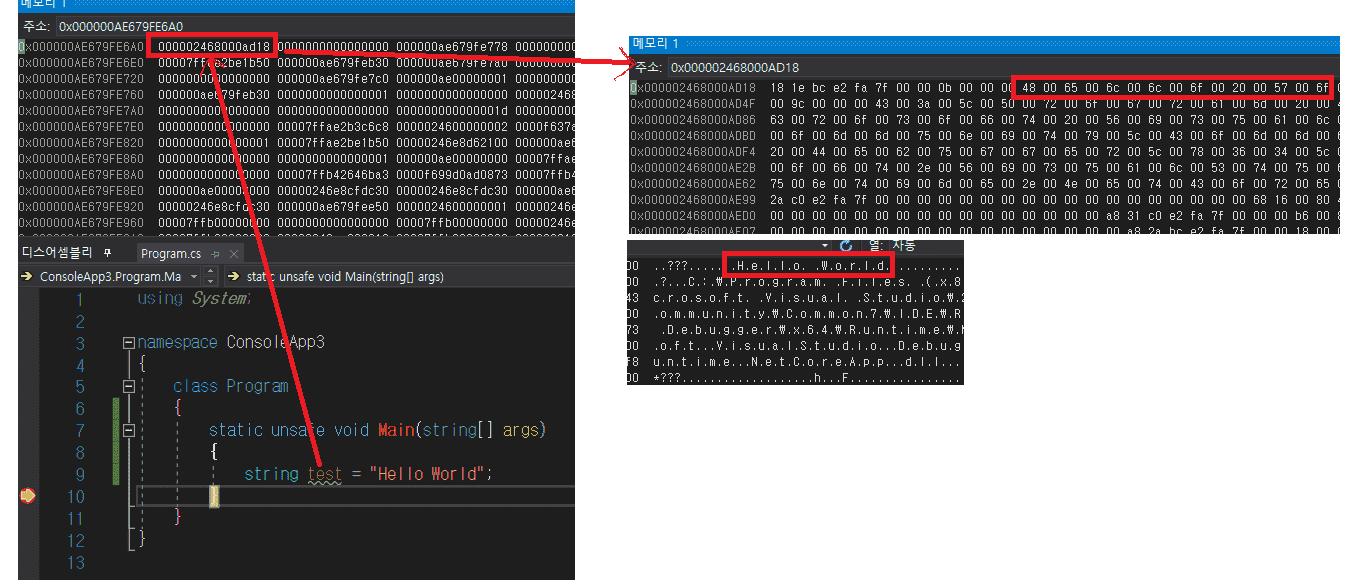Image resolution: width=1366 pixels, height=584 pixels.
Task: Click System on line 1
Action: (x=219, y=298)
